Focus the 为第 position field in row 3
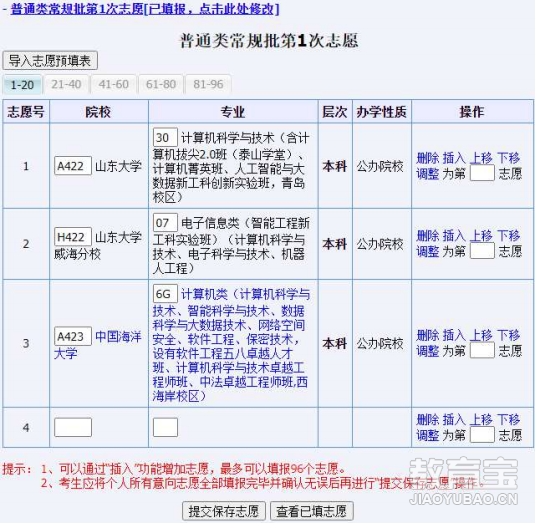Viewport: 539px width, 528px height. coord(482,350)
